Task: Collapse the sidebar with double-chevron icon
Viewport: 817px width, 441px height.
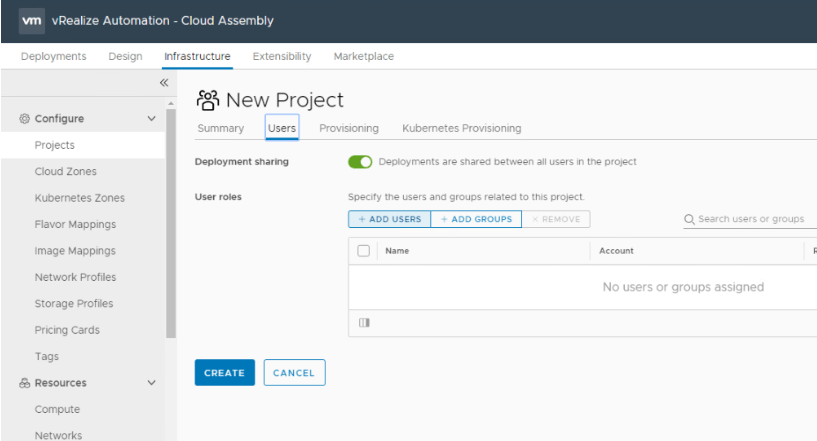Action: 164,83
